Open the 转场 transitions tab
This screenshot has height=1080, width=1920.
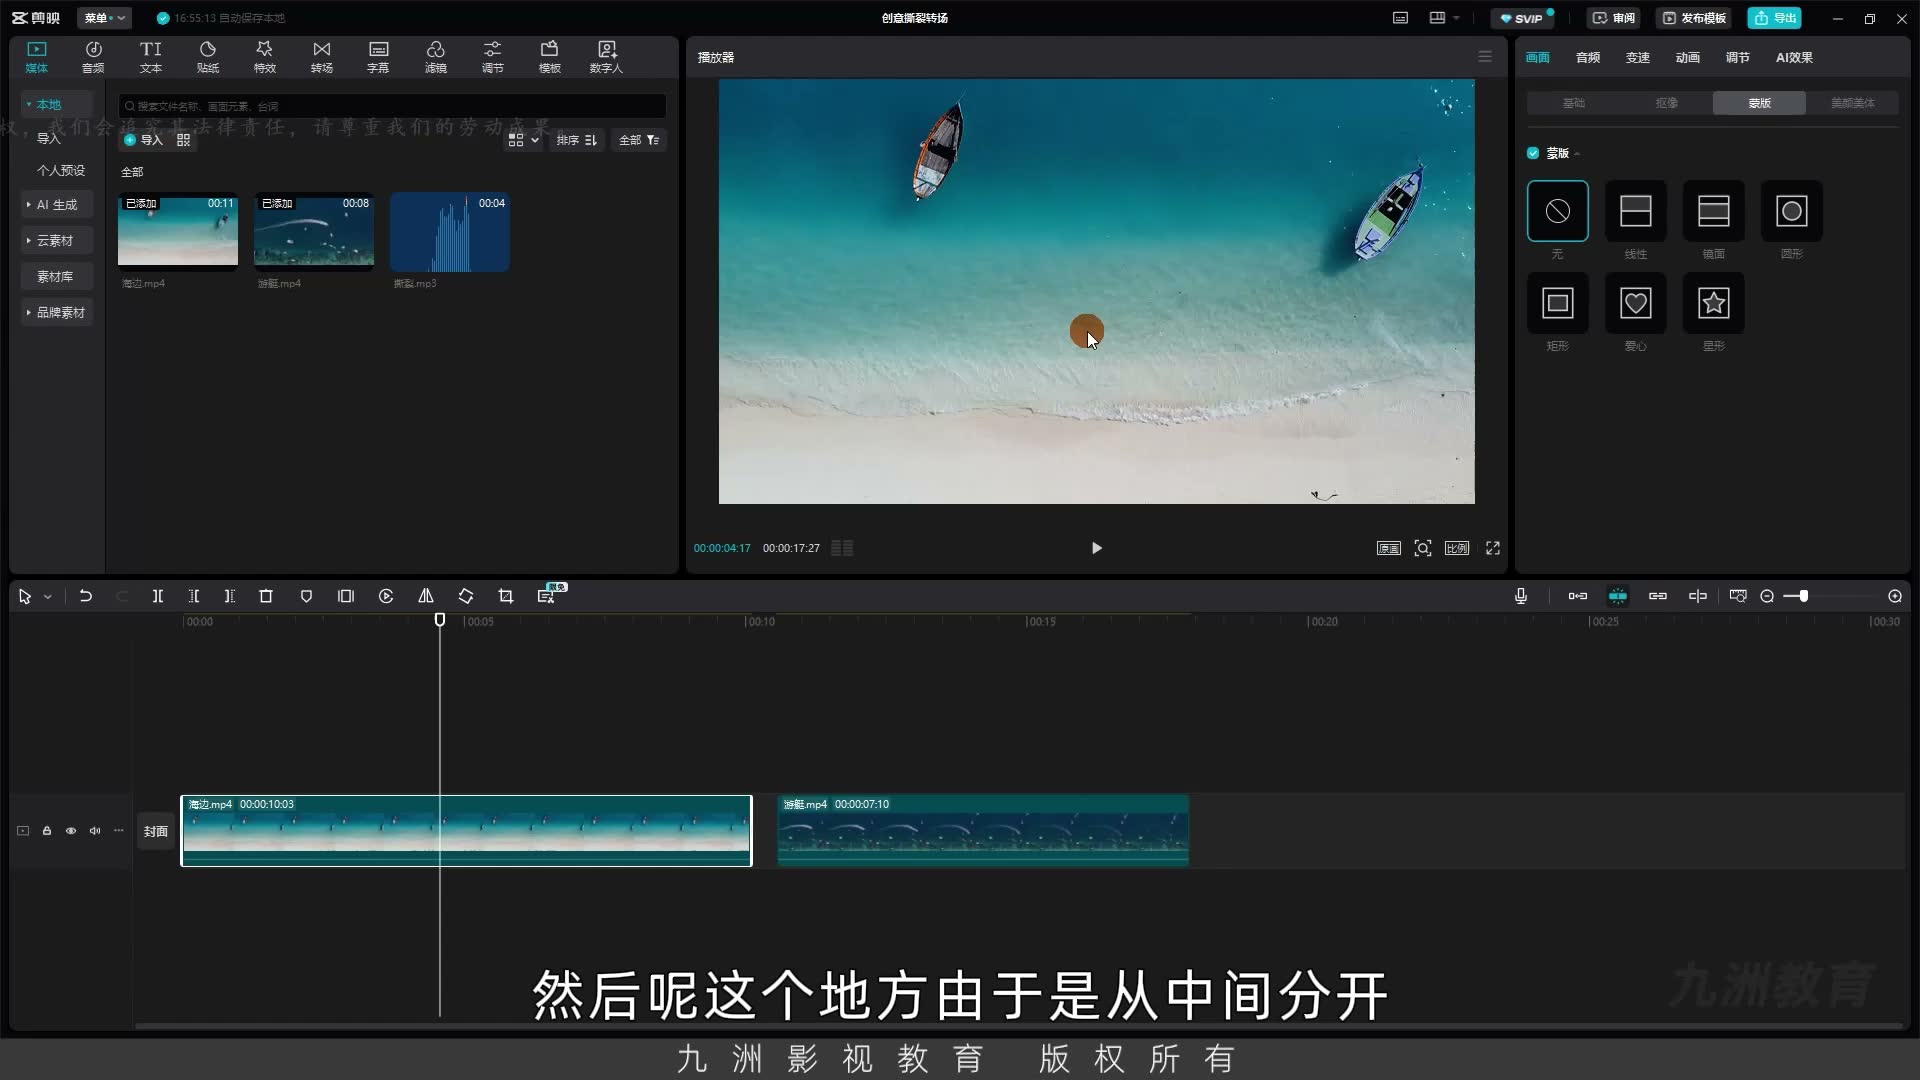point(321,57)
